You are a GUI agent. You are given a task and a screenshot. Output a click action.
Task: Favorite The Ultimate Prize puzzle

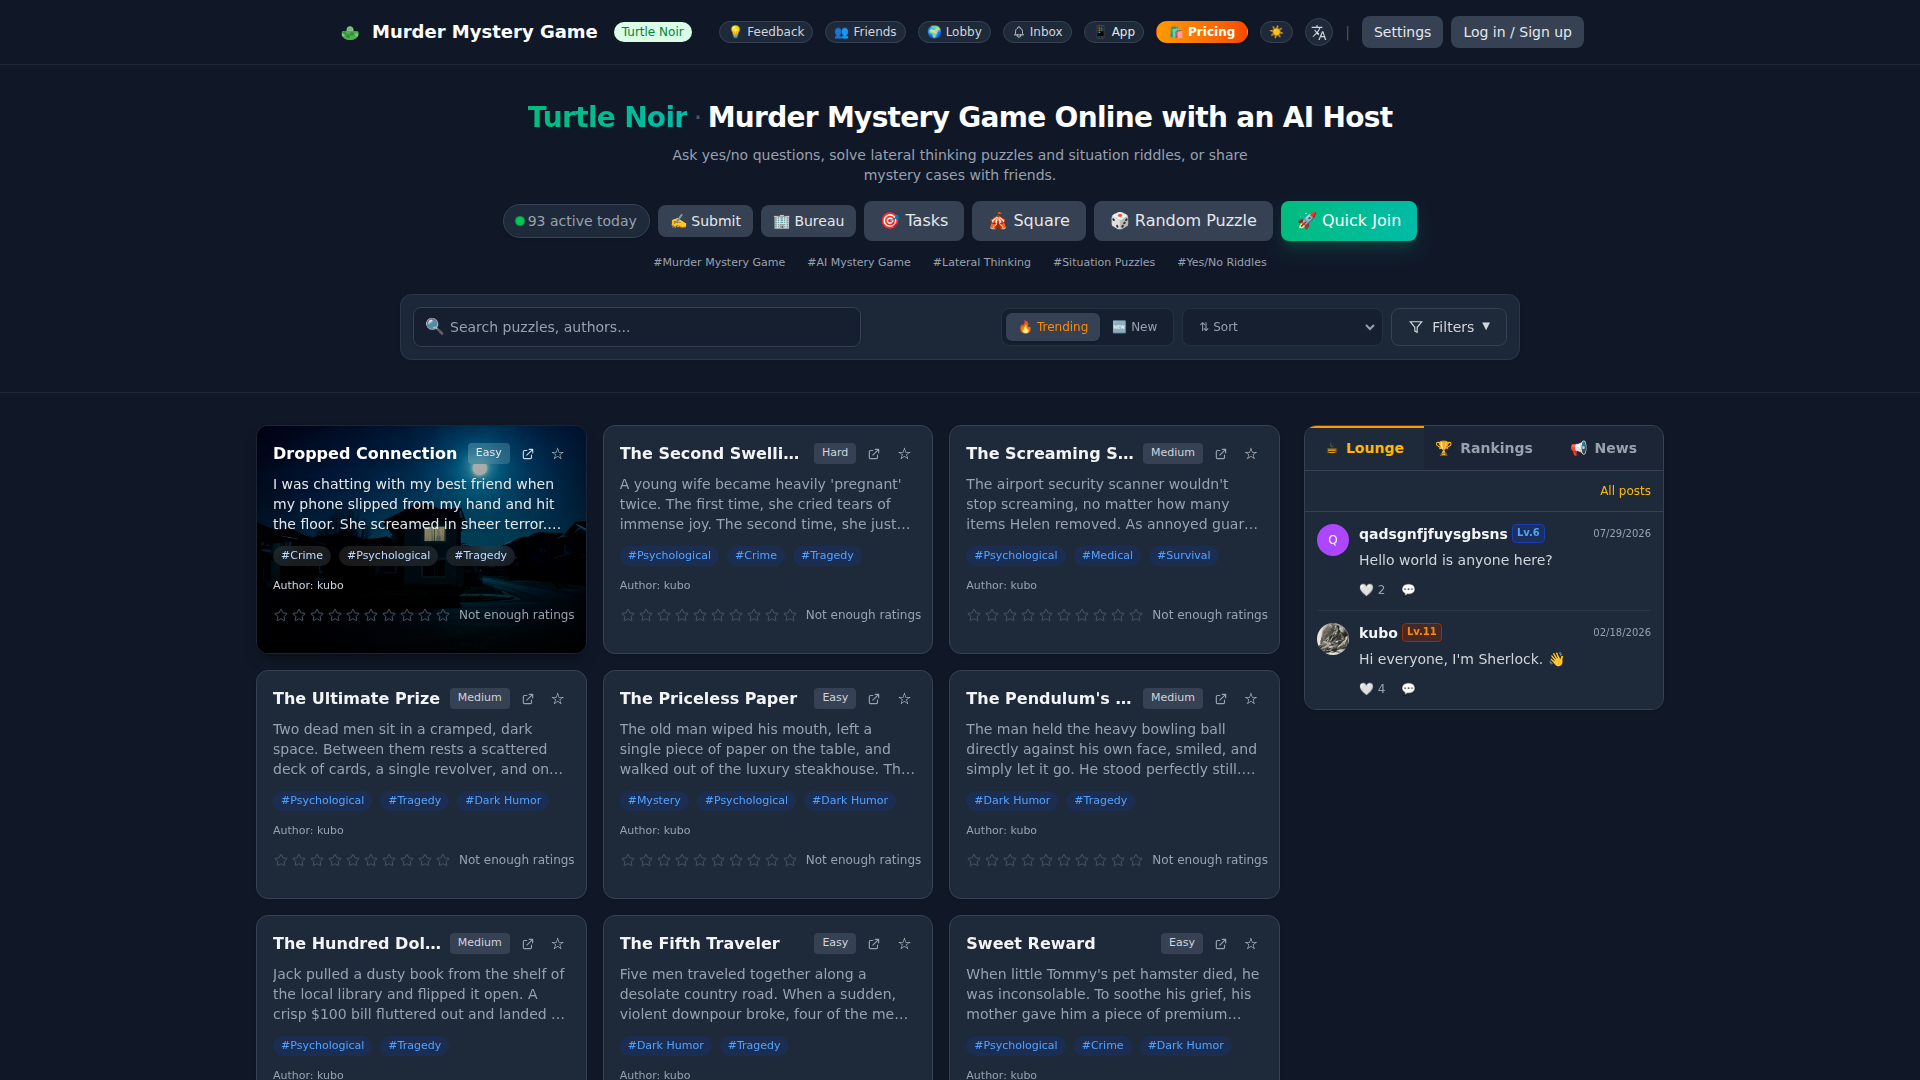[558, 699]
